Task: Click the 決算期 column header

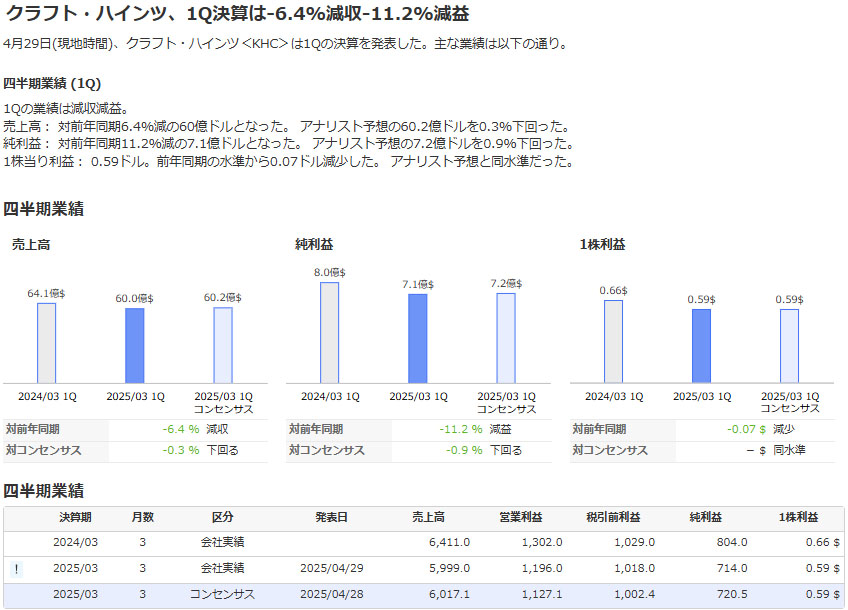Action: click(x=73, y=517)
